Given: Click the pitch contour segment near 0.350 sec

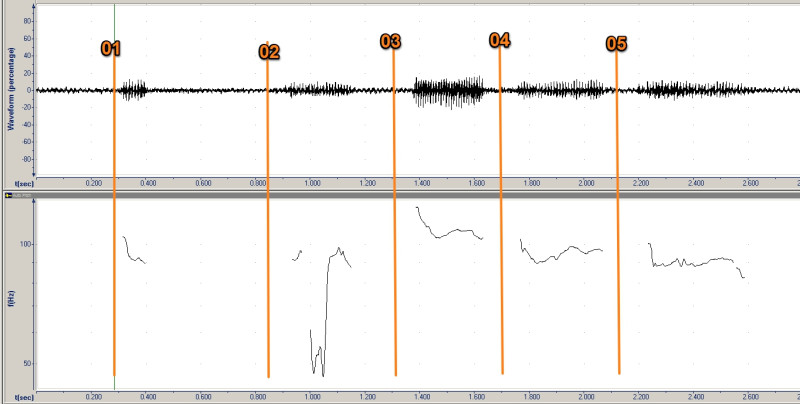Looking at the screenshot, I should [x=134, y=250].
